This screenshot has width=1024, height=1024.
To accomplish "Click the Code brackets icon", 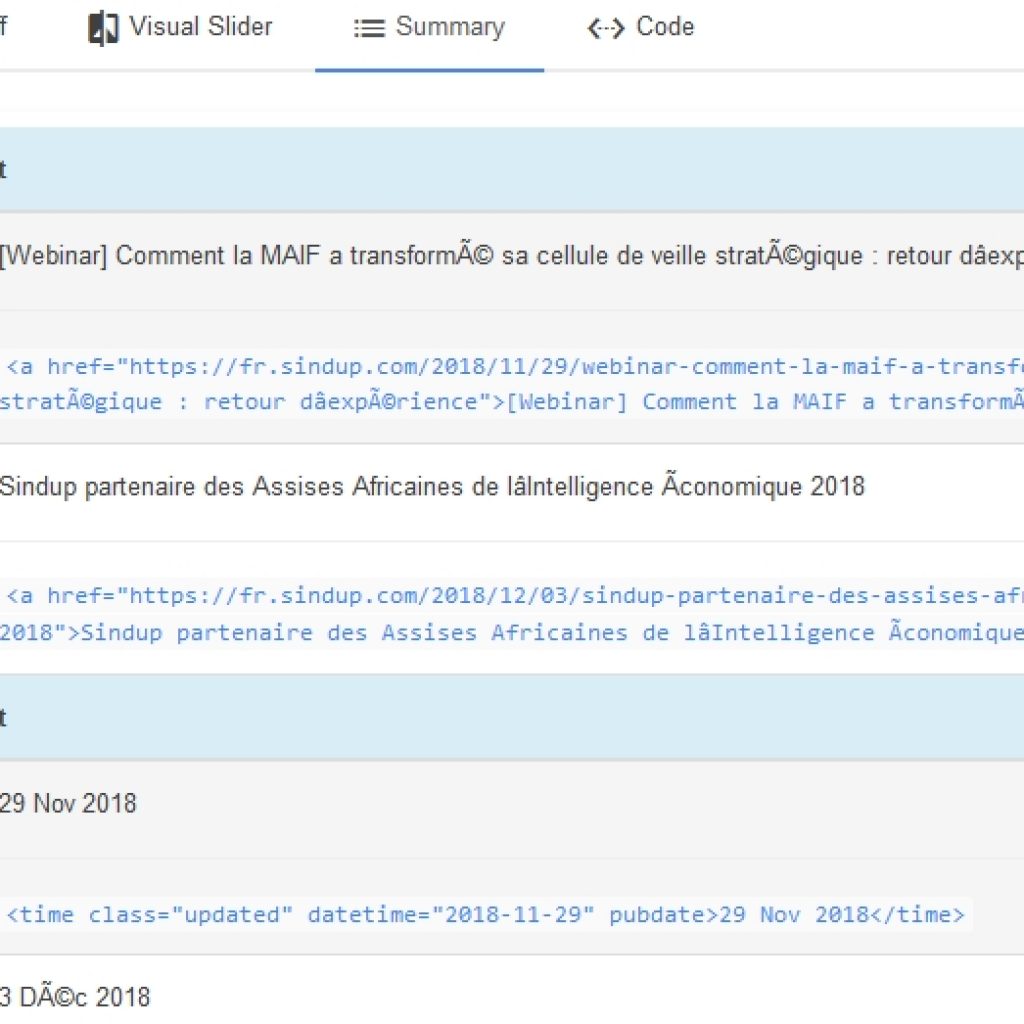I will pos(605,29).
